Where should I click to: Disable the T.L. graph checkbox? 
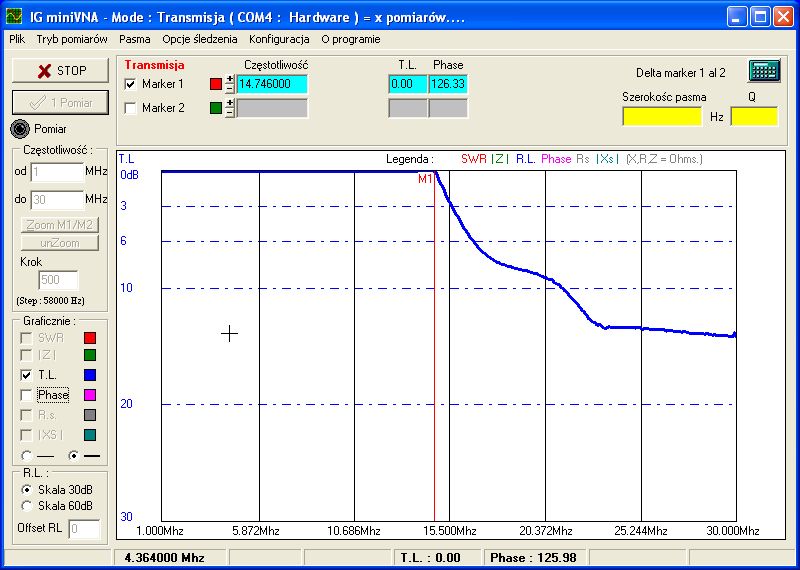[26, 375]
